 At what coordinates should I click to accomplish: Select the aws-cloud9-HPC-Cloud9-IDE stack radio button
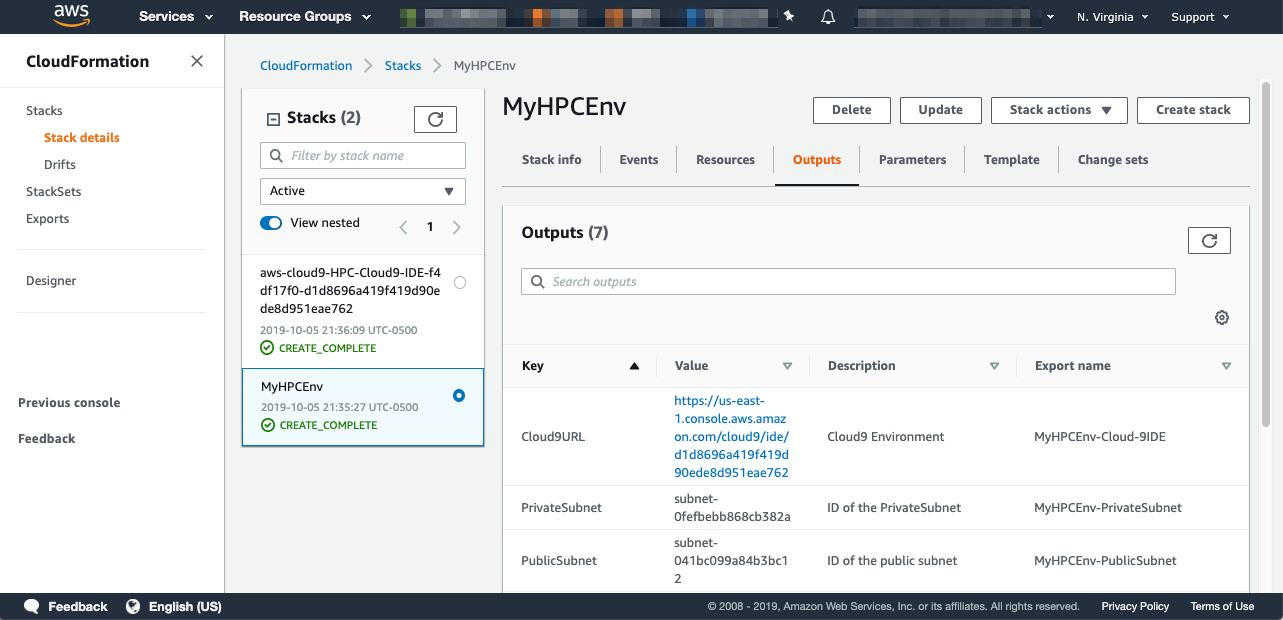(x=460, y=283)
